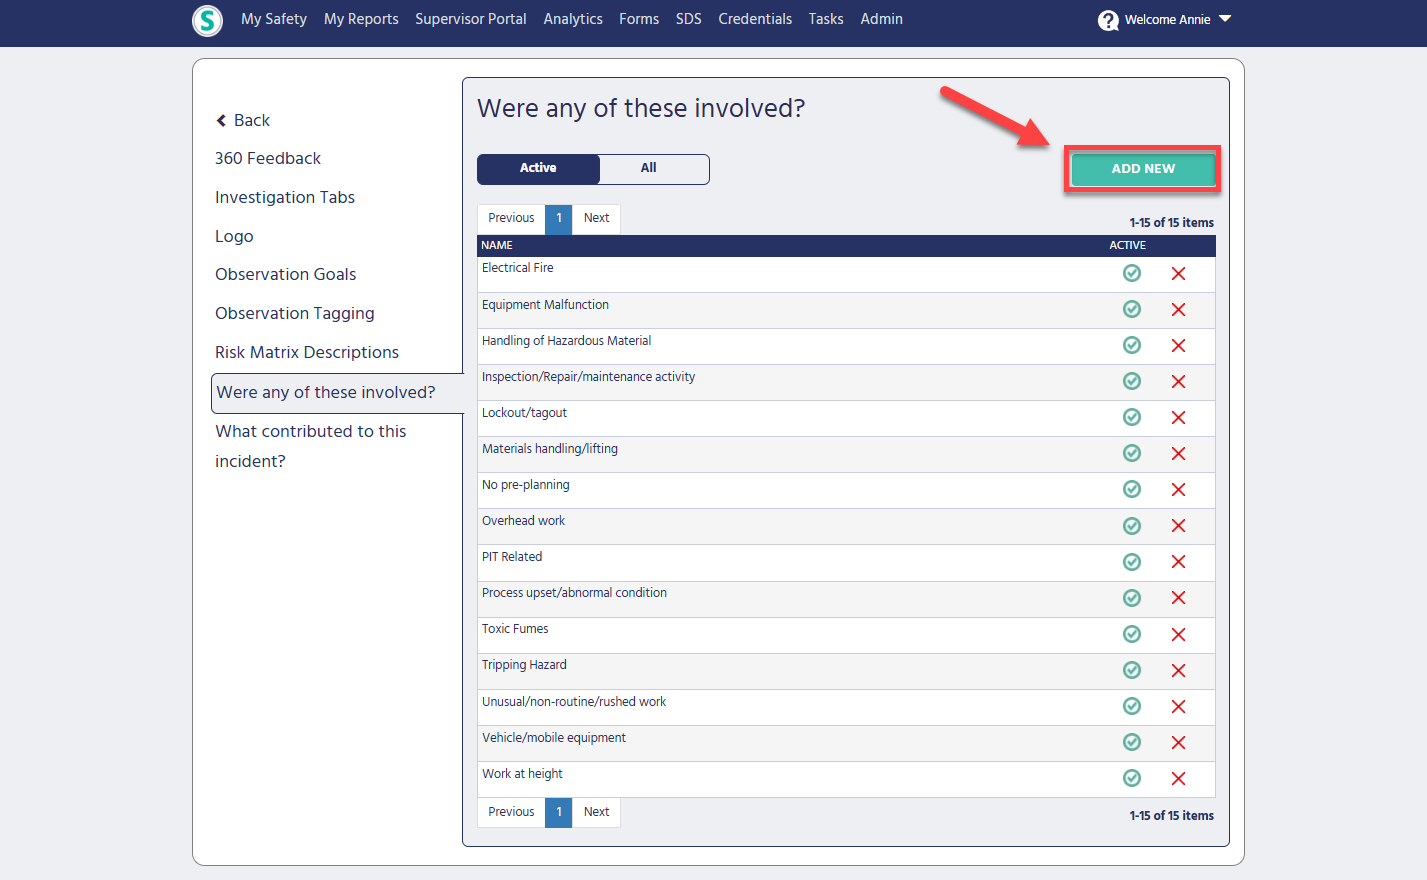Image resolution: width=1427 pixels, height=880 pixels.
Task: Click red X for Overhead work
Action: (1178, 526)
